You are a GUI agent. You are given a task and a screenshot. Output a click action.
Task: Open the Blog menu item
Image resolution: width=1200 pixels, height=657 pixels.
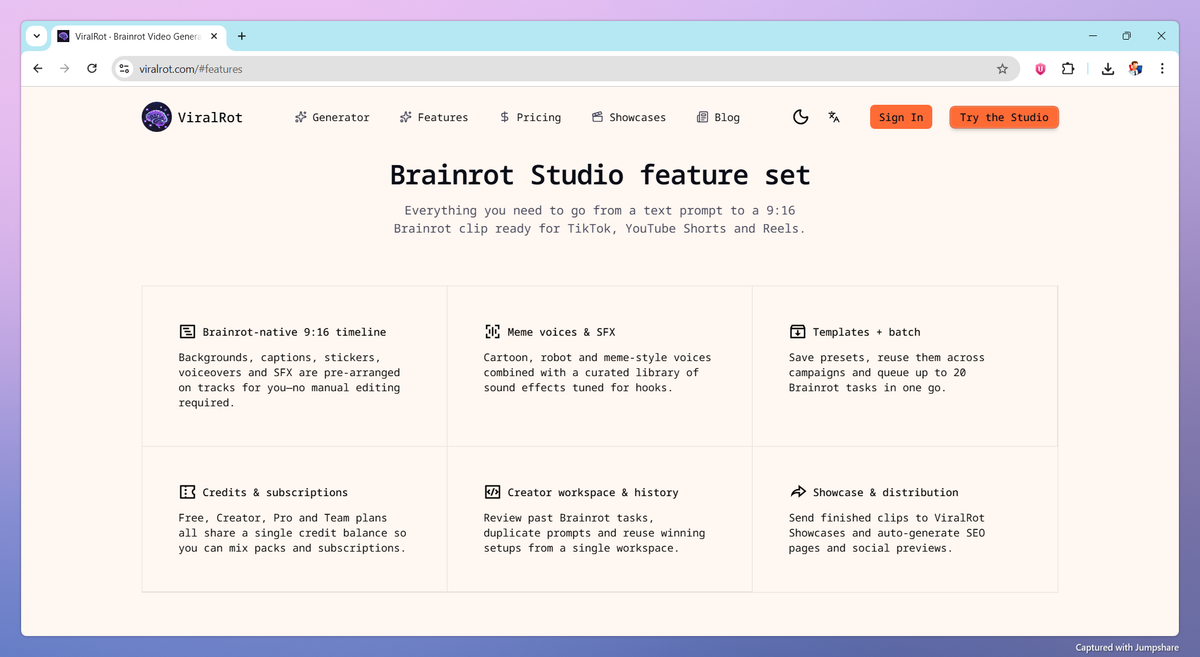[x=719, y=117]
